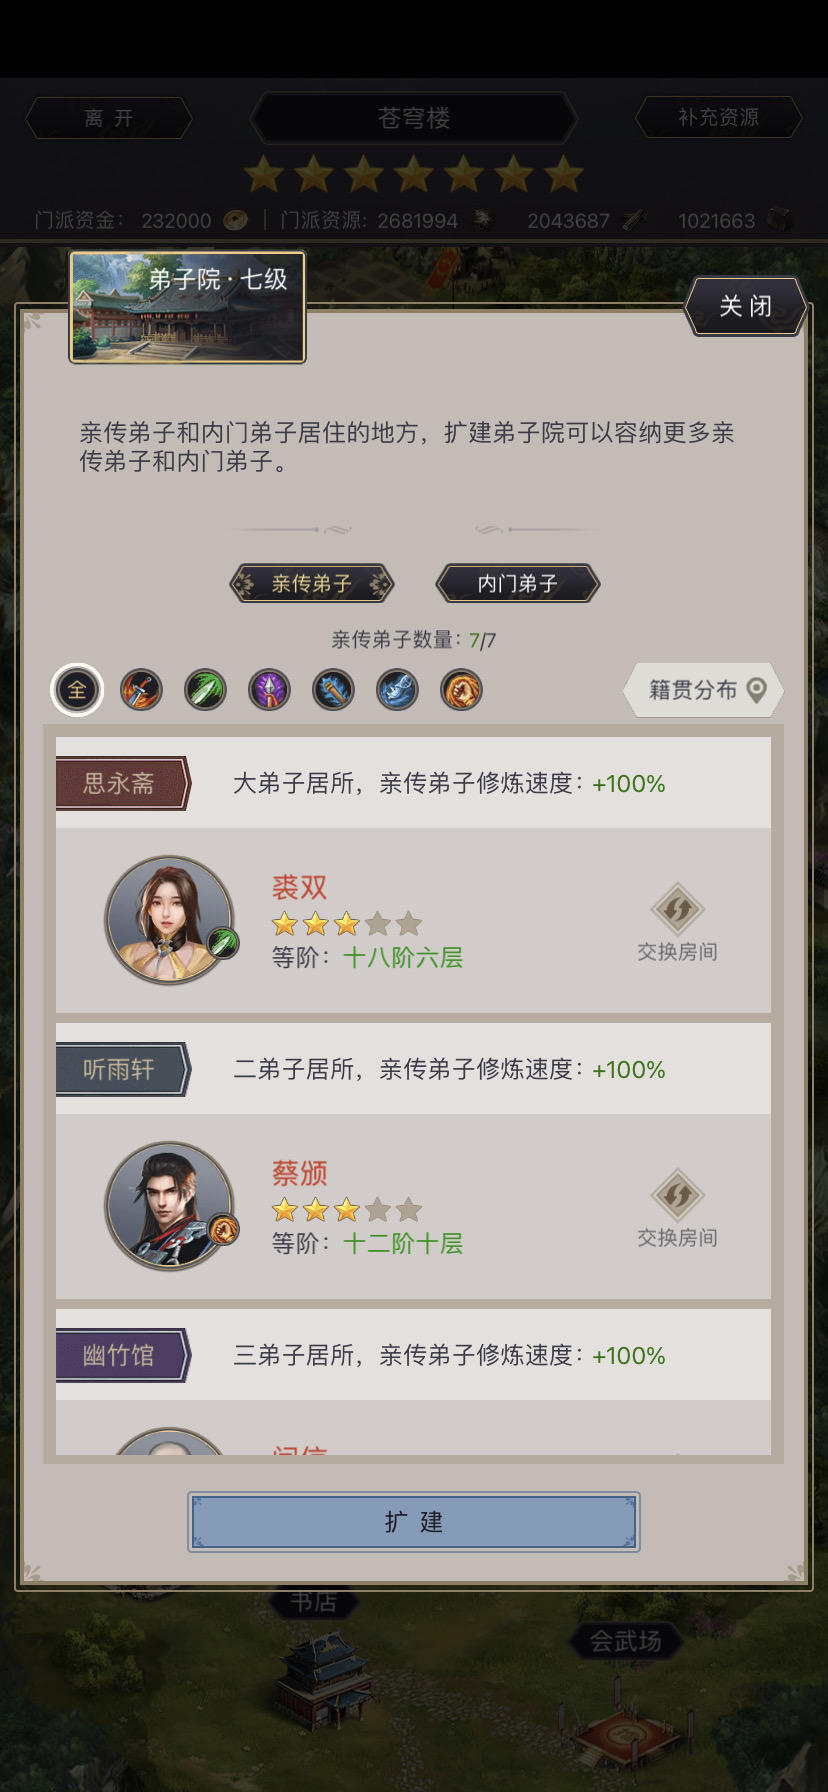828x1792 pixels.
Task: Swap room icon for 蔡颁
Action: point(678,1195)
